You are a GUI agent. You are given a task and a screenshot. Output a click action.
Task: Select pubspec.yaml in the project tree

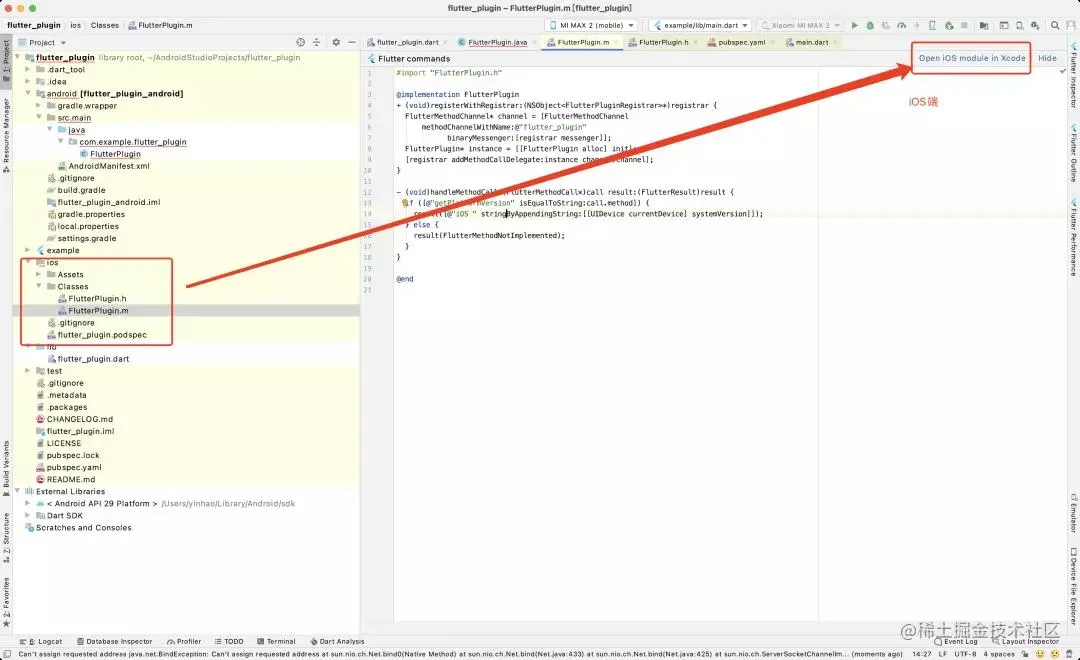click(74, 467)
